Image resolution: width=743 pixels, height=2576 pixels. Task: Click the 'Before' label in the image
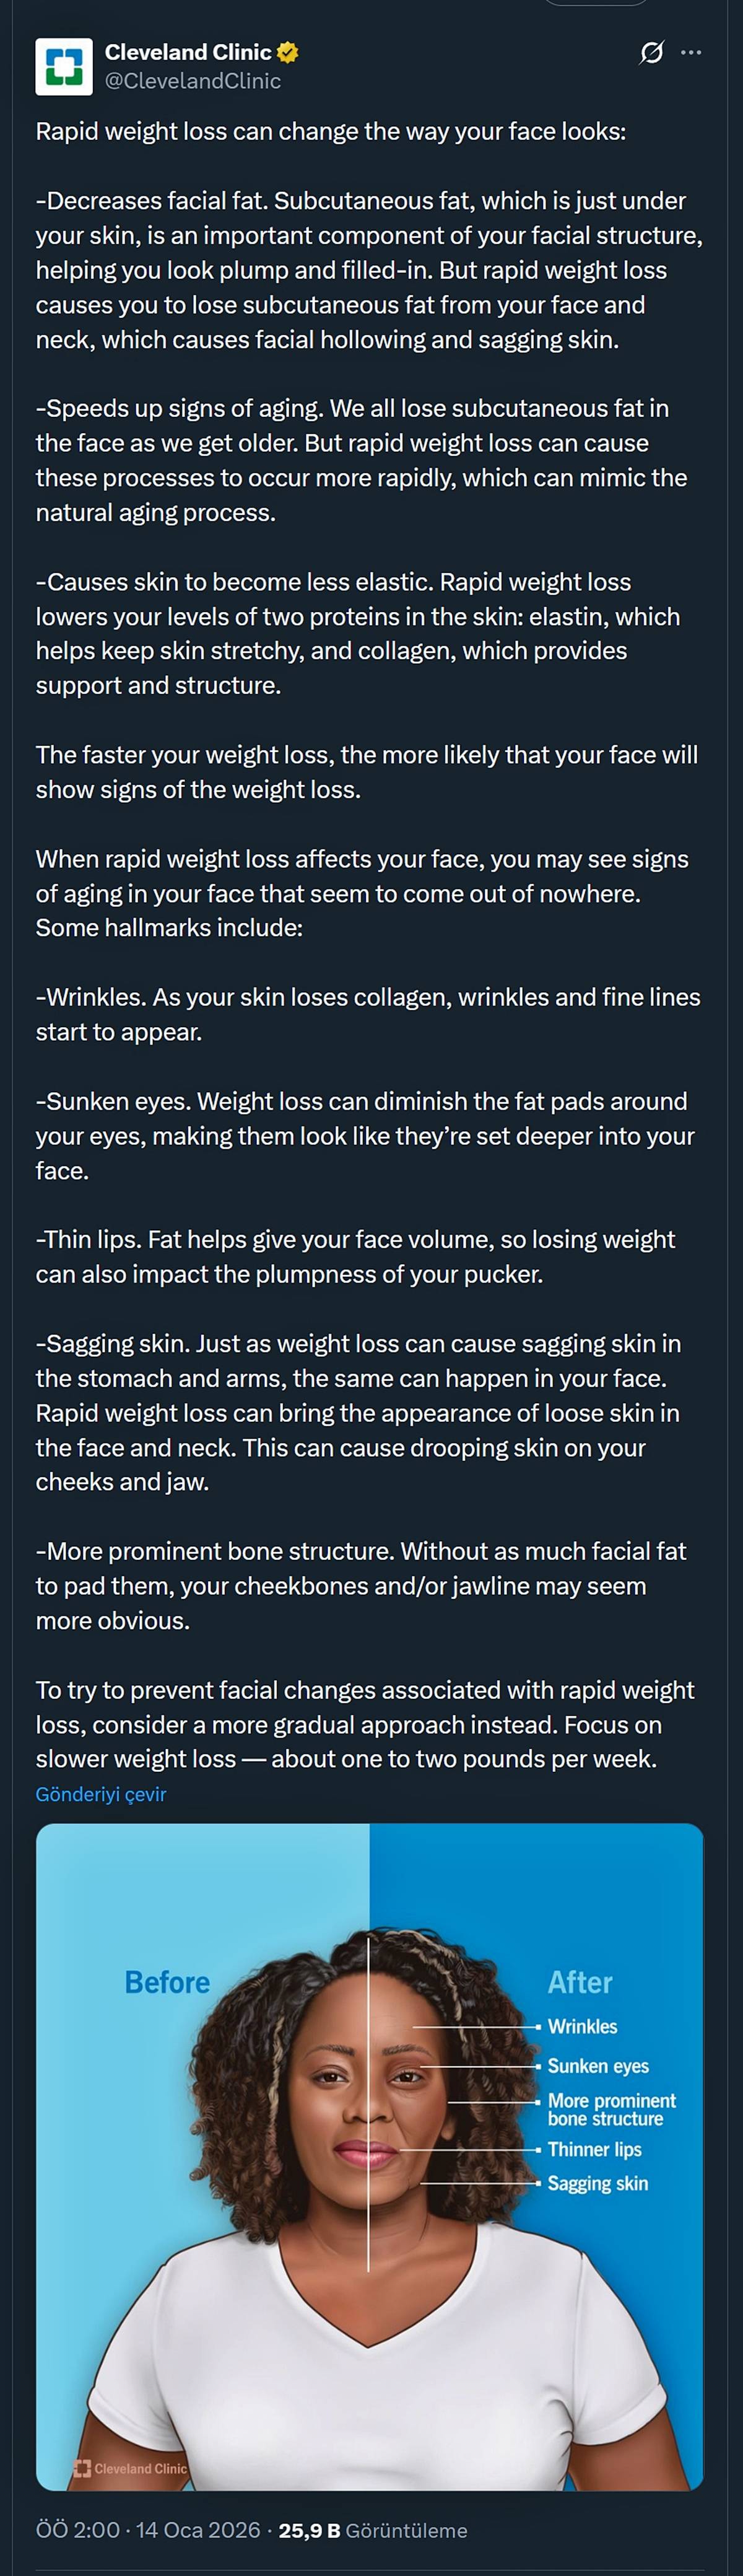[167, 1982]
